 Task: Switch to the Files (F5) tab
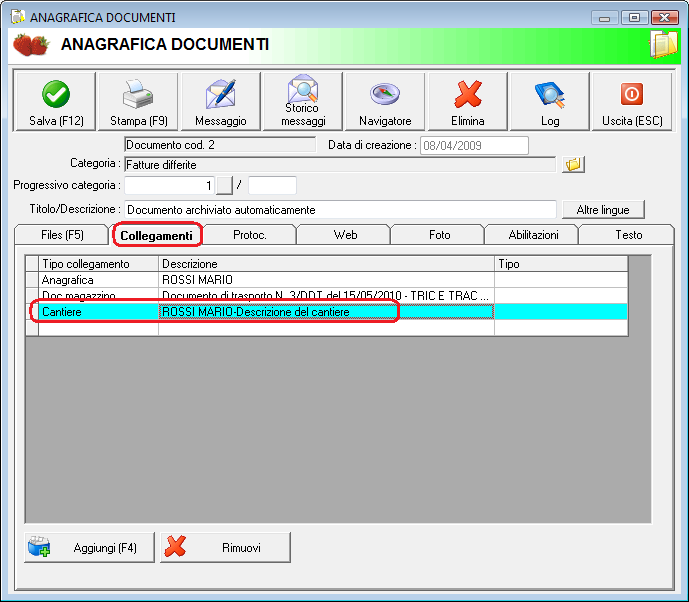tap(62, 235)
